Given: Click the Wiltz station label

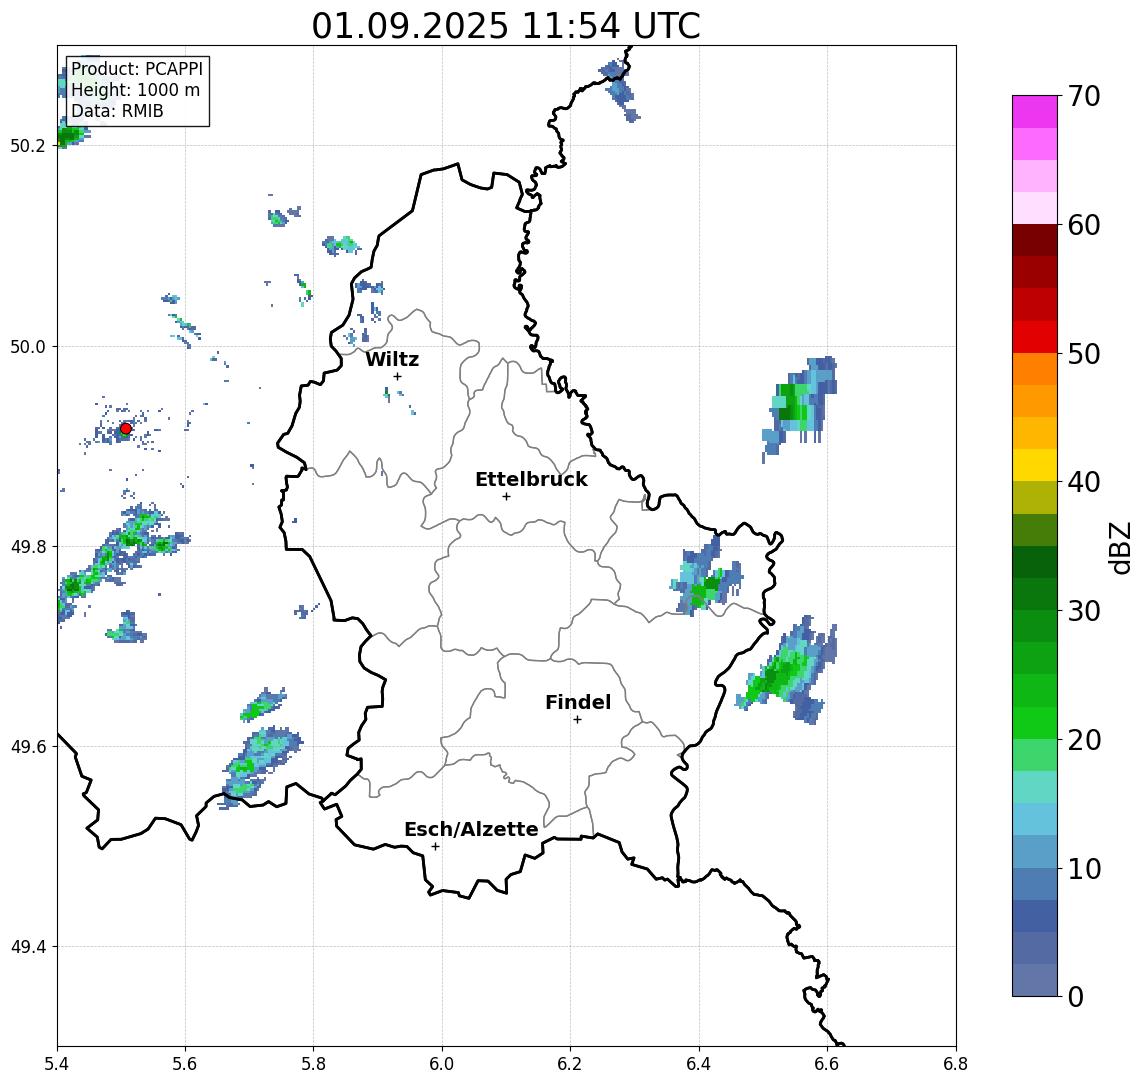Looking at the screenshot, I should tap(392, 359).
